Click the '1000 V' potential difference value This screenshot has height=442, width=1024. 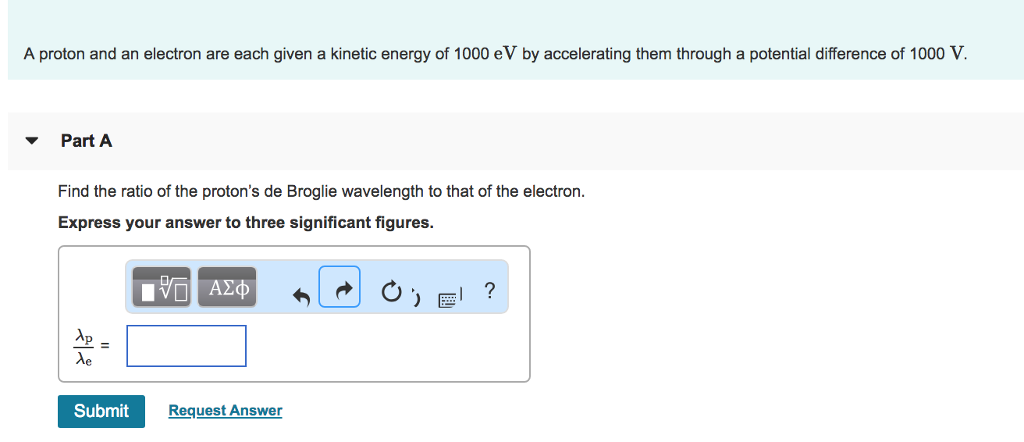point(937,54)
